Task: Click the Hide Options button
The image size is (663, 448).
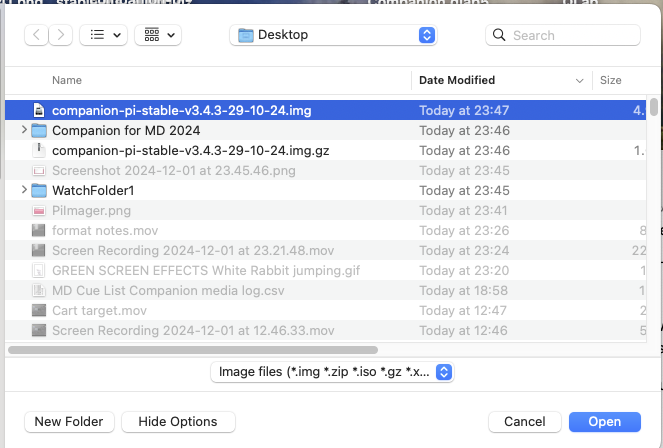Action: 177,422
